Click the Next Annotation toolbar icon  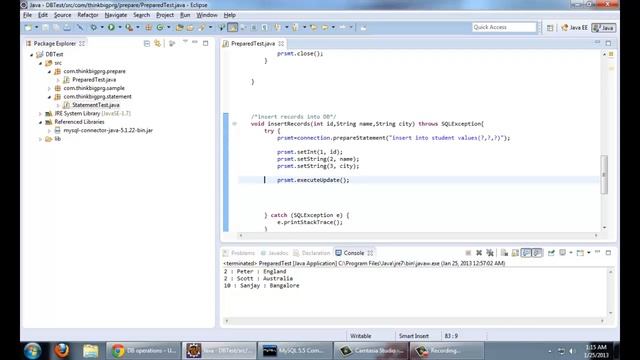[278, 27]
